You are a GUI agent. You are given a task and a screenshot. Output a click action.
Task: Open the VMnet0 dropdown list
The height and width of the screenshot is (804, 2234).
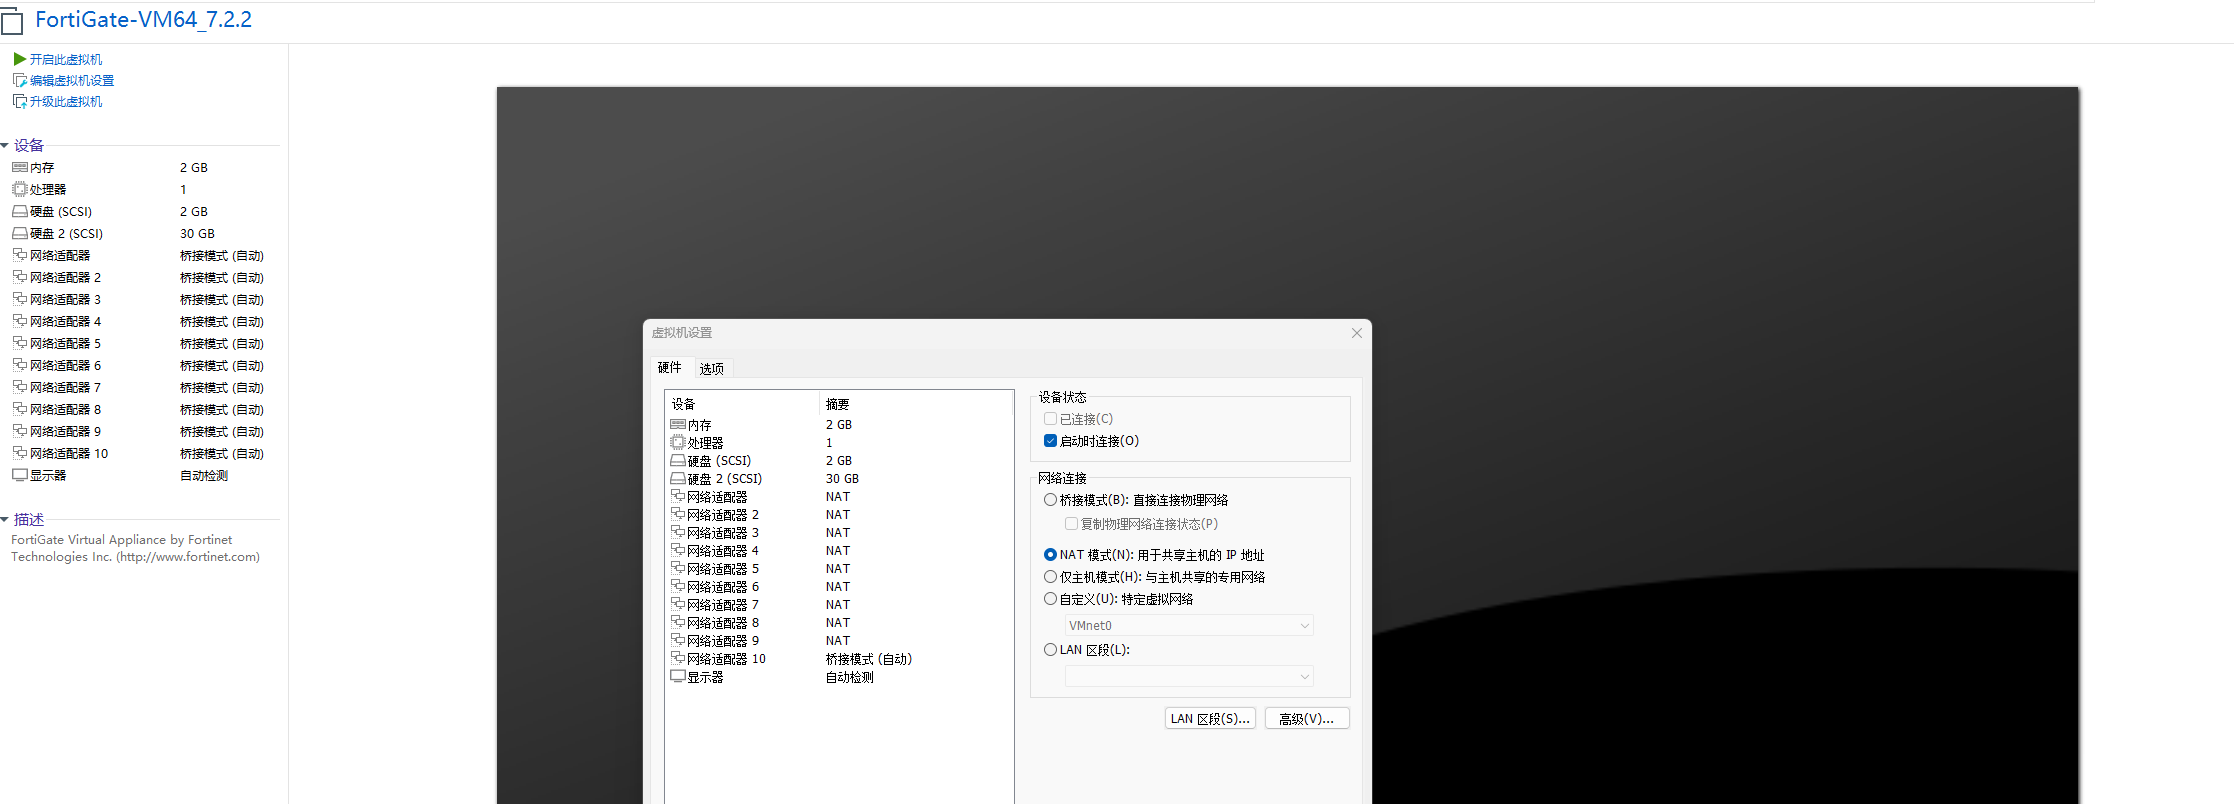[x=1189, y=626]
